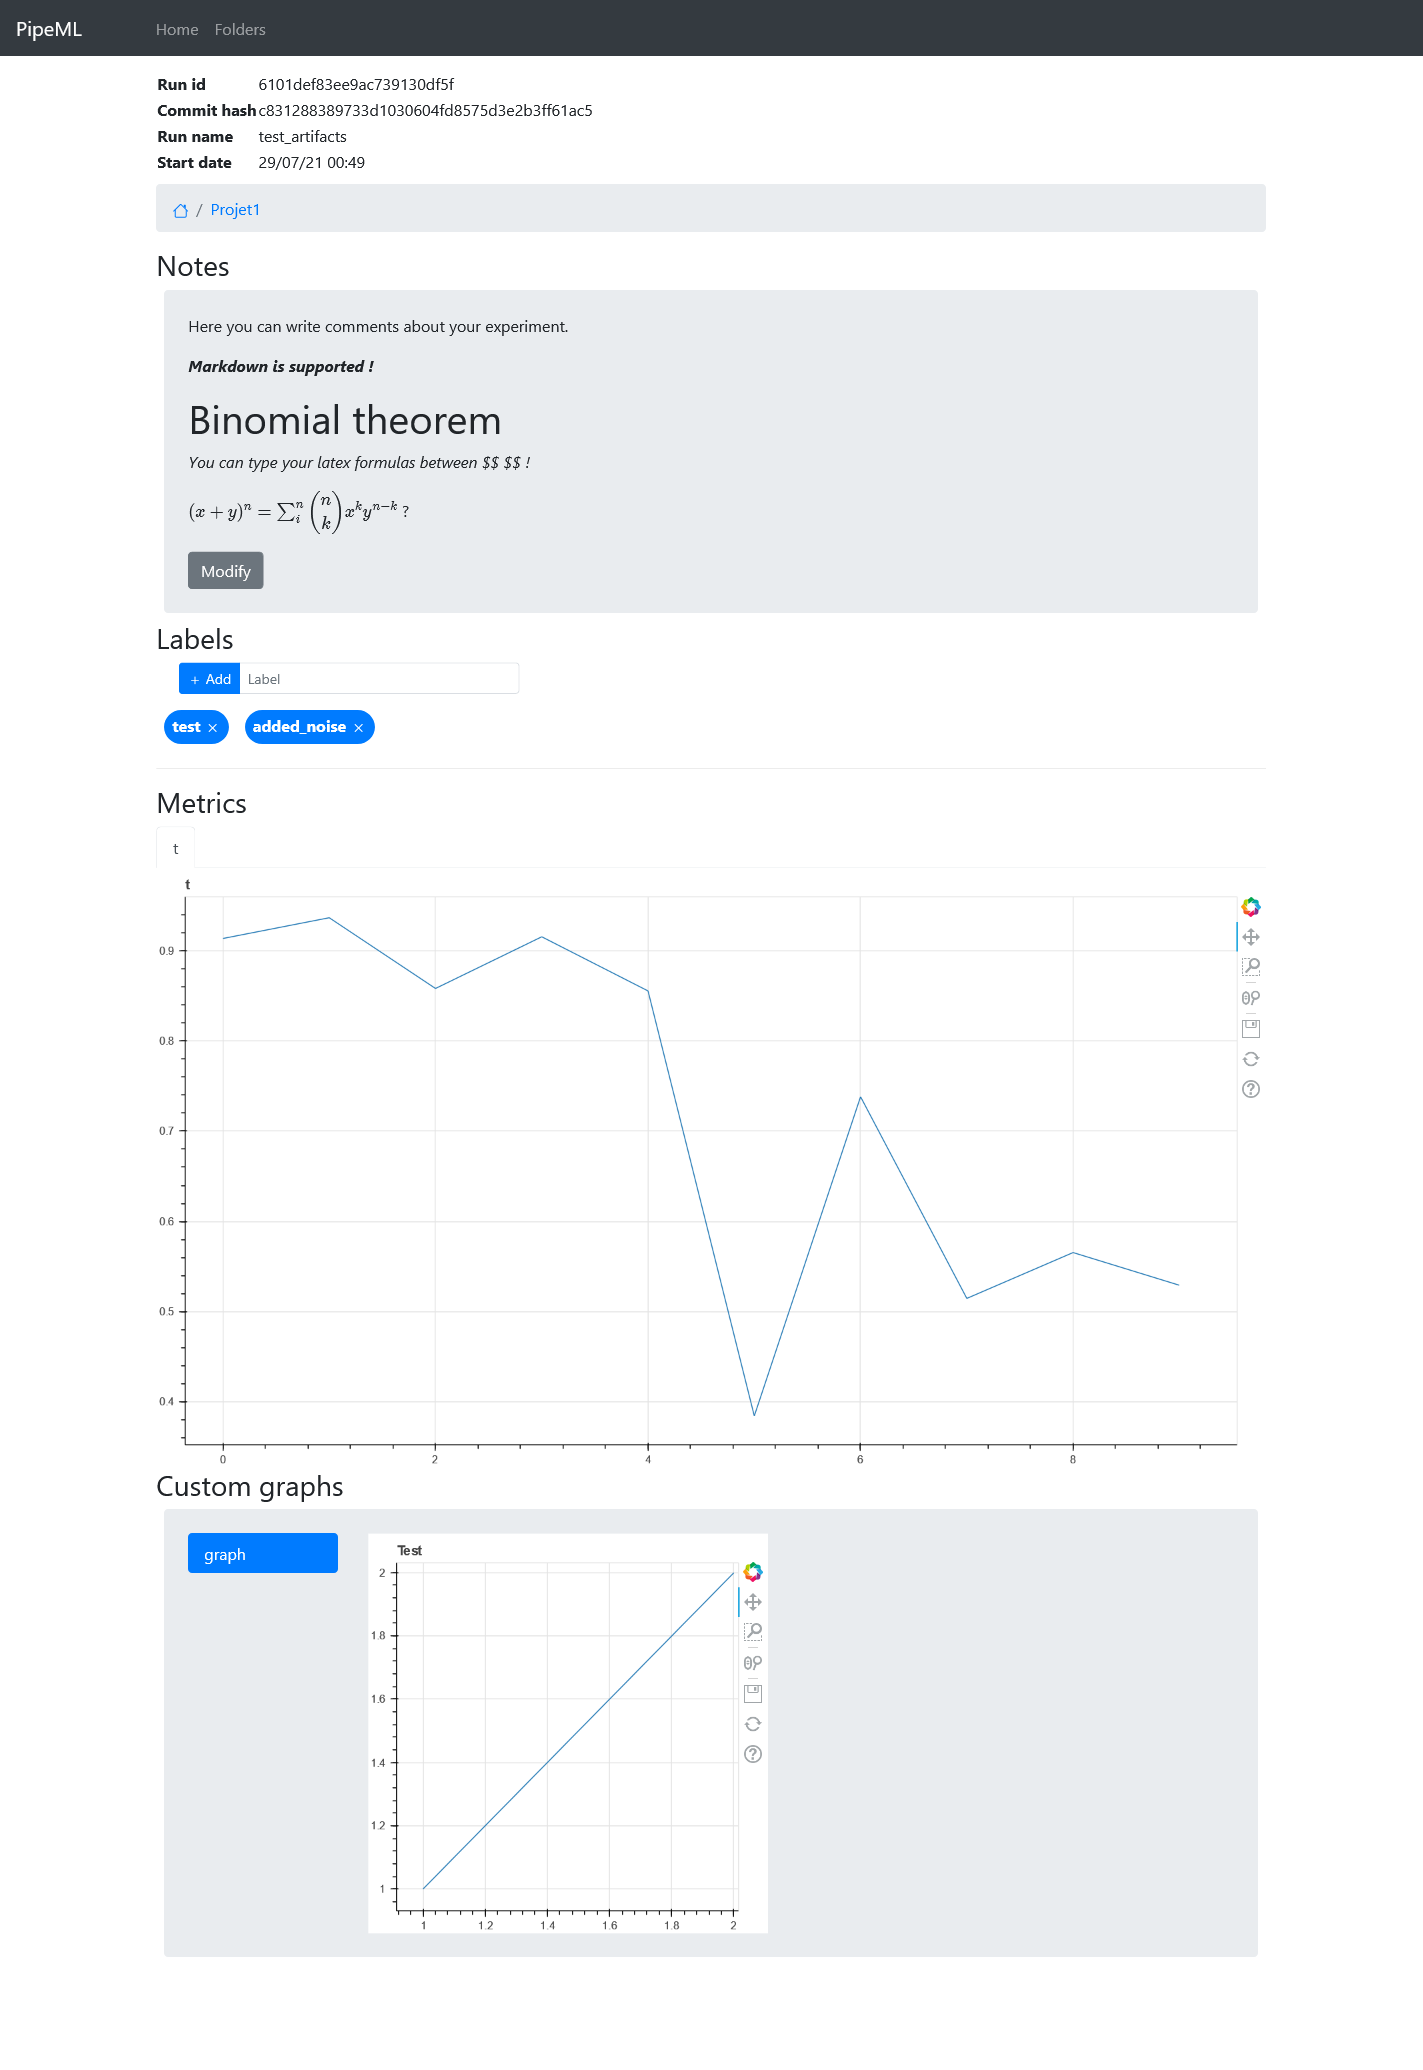Click the home icon in breadcrumb

181,210
